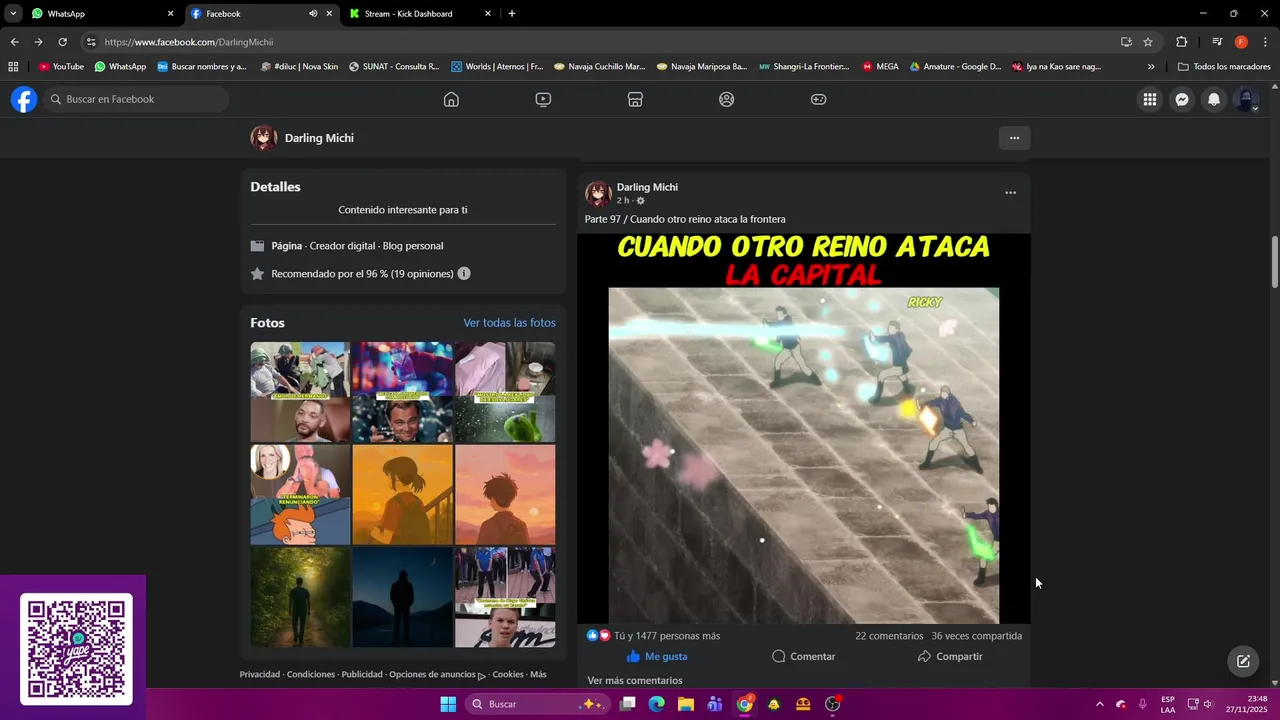Open the Futurama Fry meme photo
Image resolution: width=1280 pixels, height=720 pixels.
coord(300,495)
